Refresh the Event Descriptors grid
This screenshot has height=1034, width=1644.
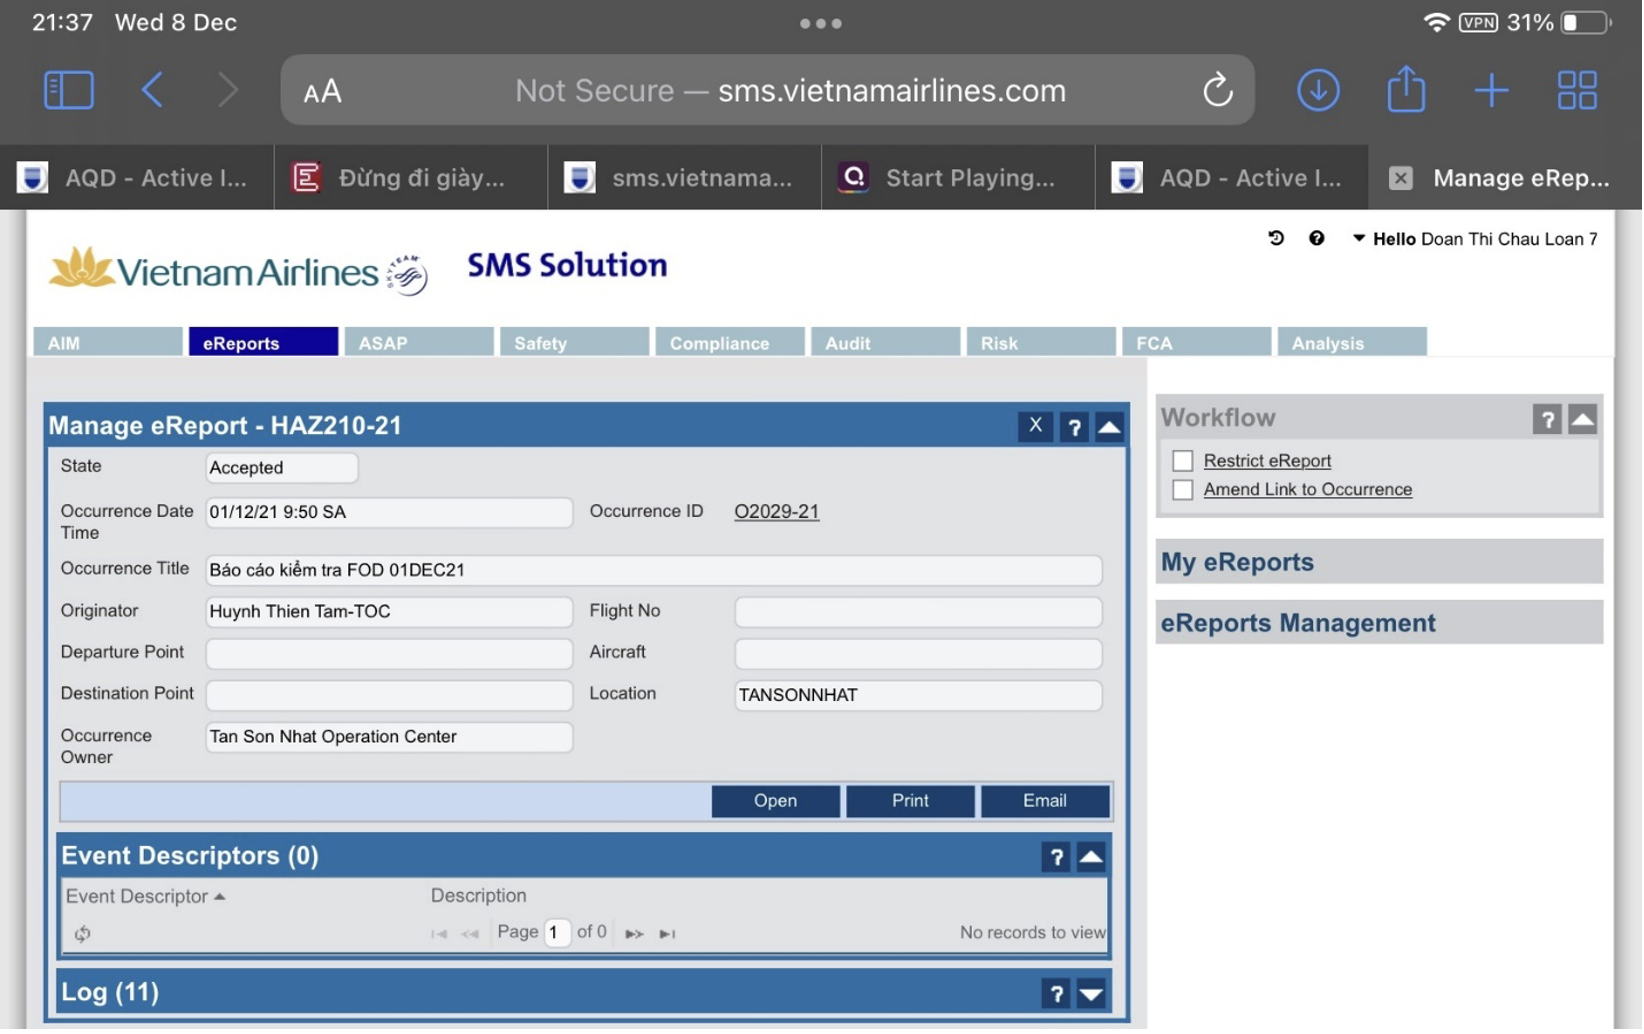pyautogui.click(x=82, y=934)
